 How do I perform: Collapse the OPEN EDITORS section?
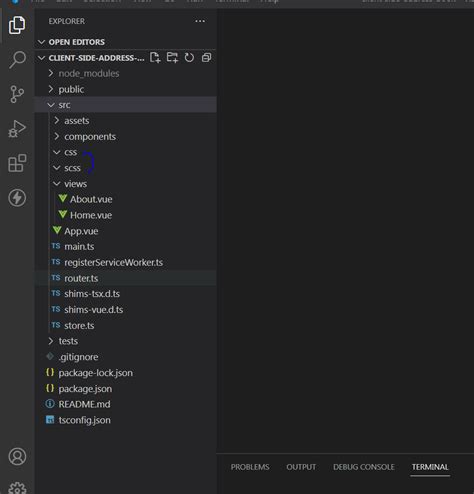pos(41,42)
